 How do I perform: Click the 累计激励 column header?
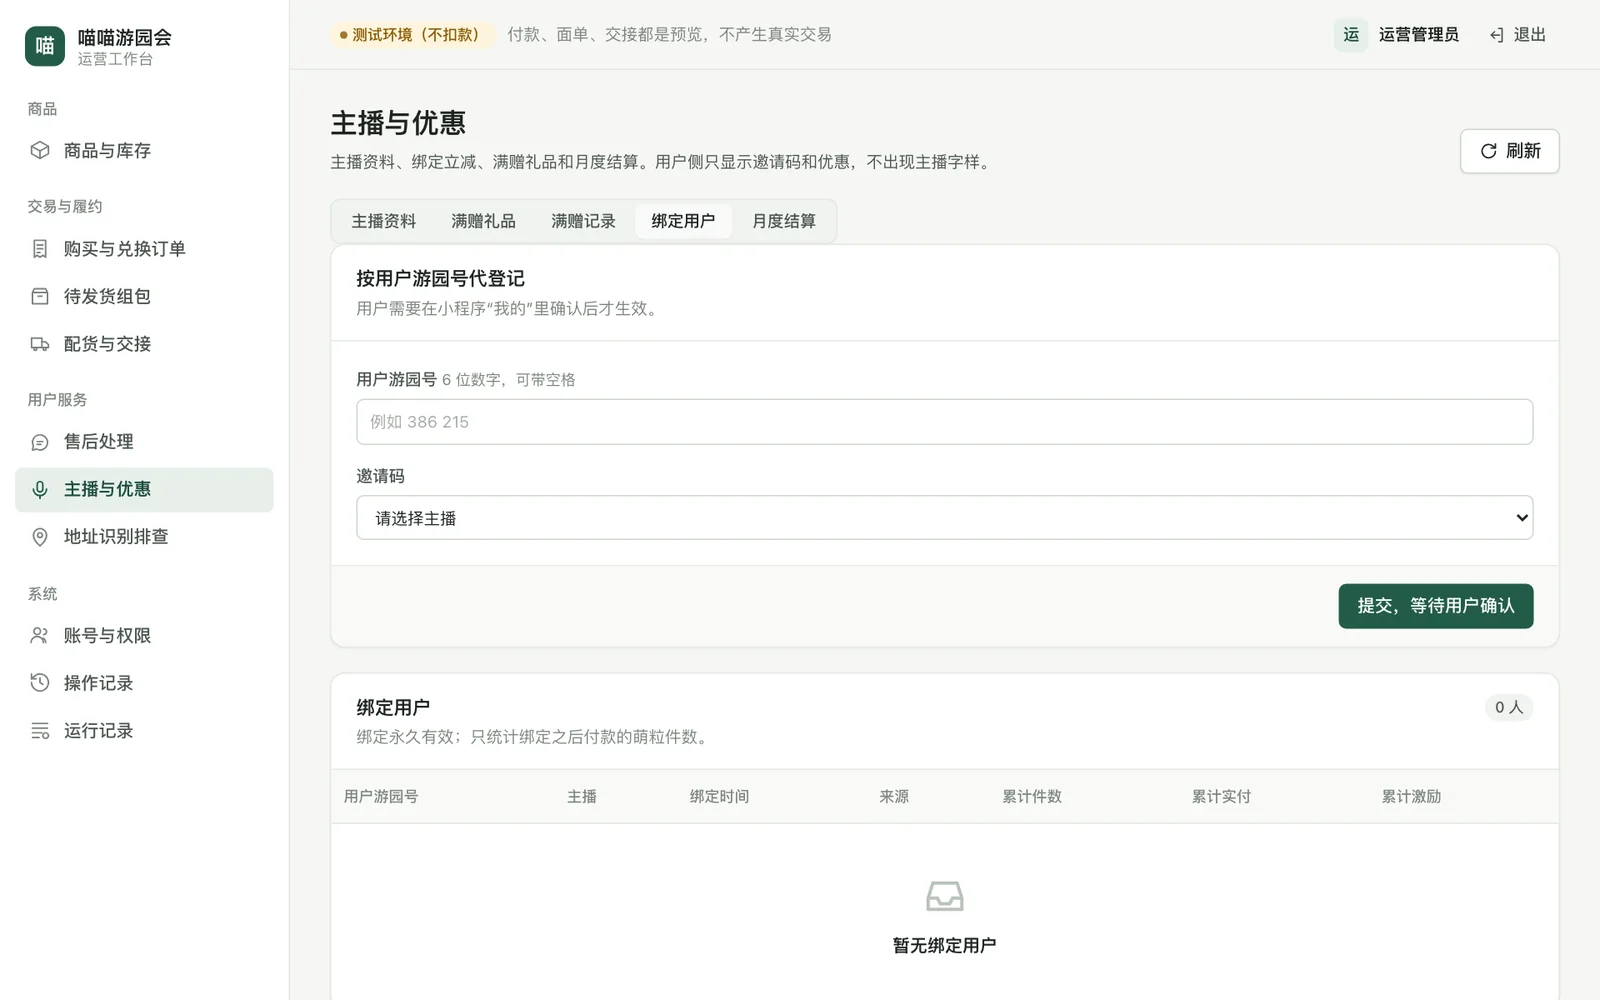coord(1411,797)
